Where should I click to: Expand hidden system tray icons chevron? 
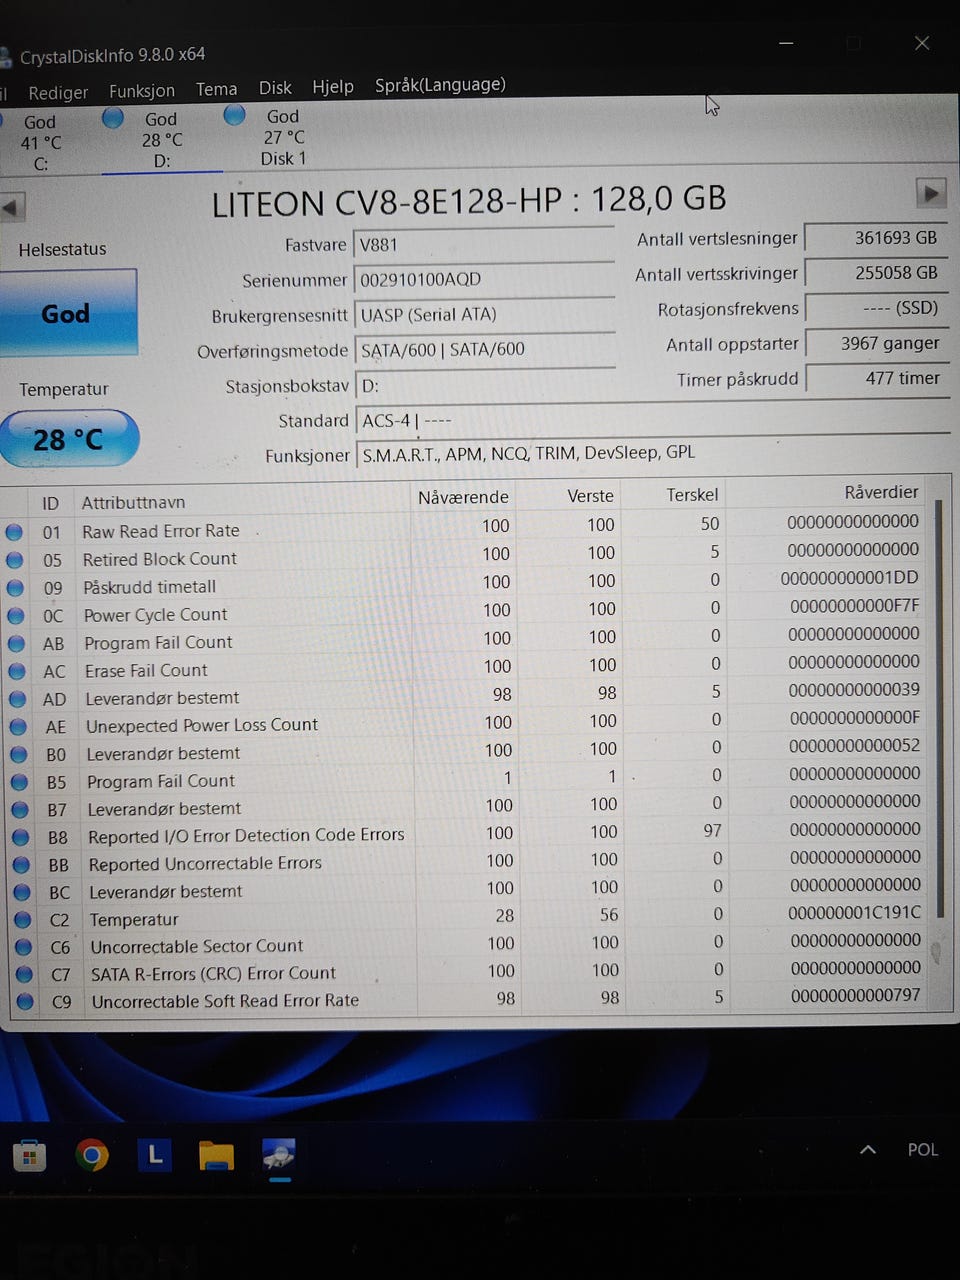(867, 1150)
